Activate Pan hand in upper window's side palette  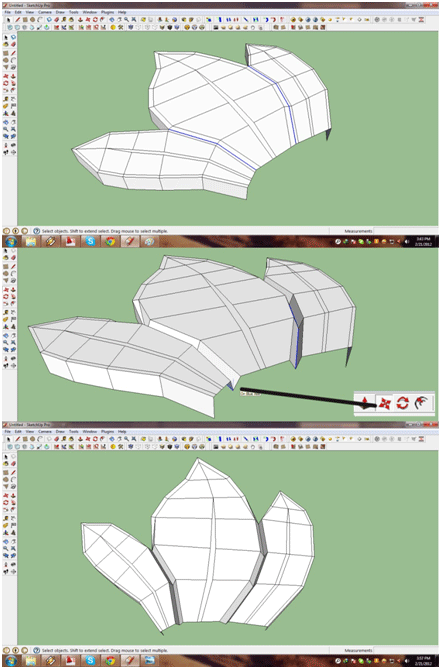pos(13,122)
